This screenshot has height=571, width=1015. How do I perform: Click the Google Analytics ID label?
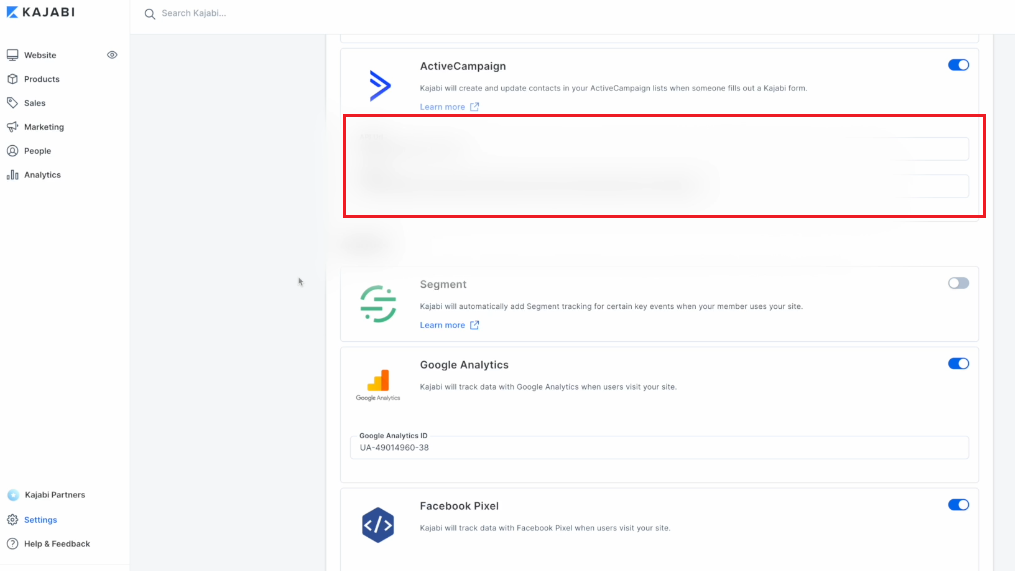tap(394, 436)
